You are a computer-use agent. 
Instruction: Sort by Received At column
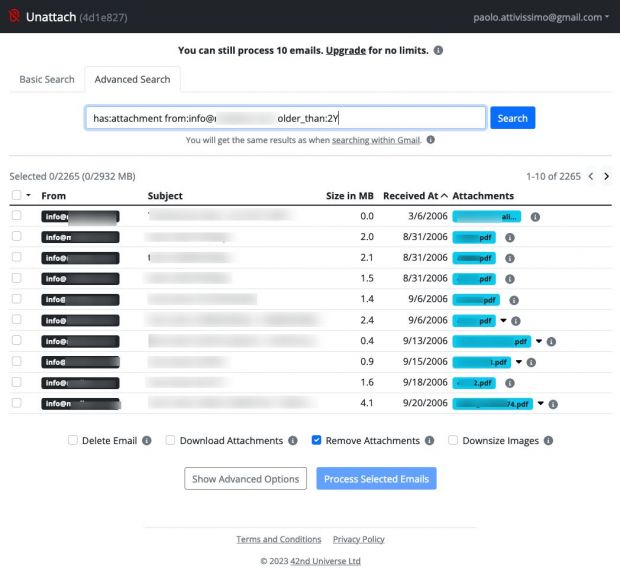coord(415,196)
